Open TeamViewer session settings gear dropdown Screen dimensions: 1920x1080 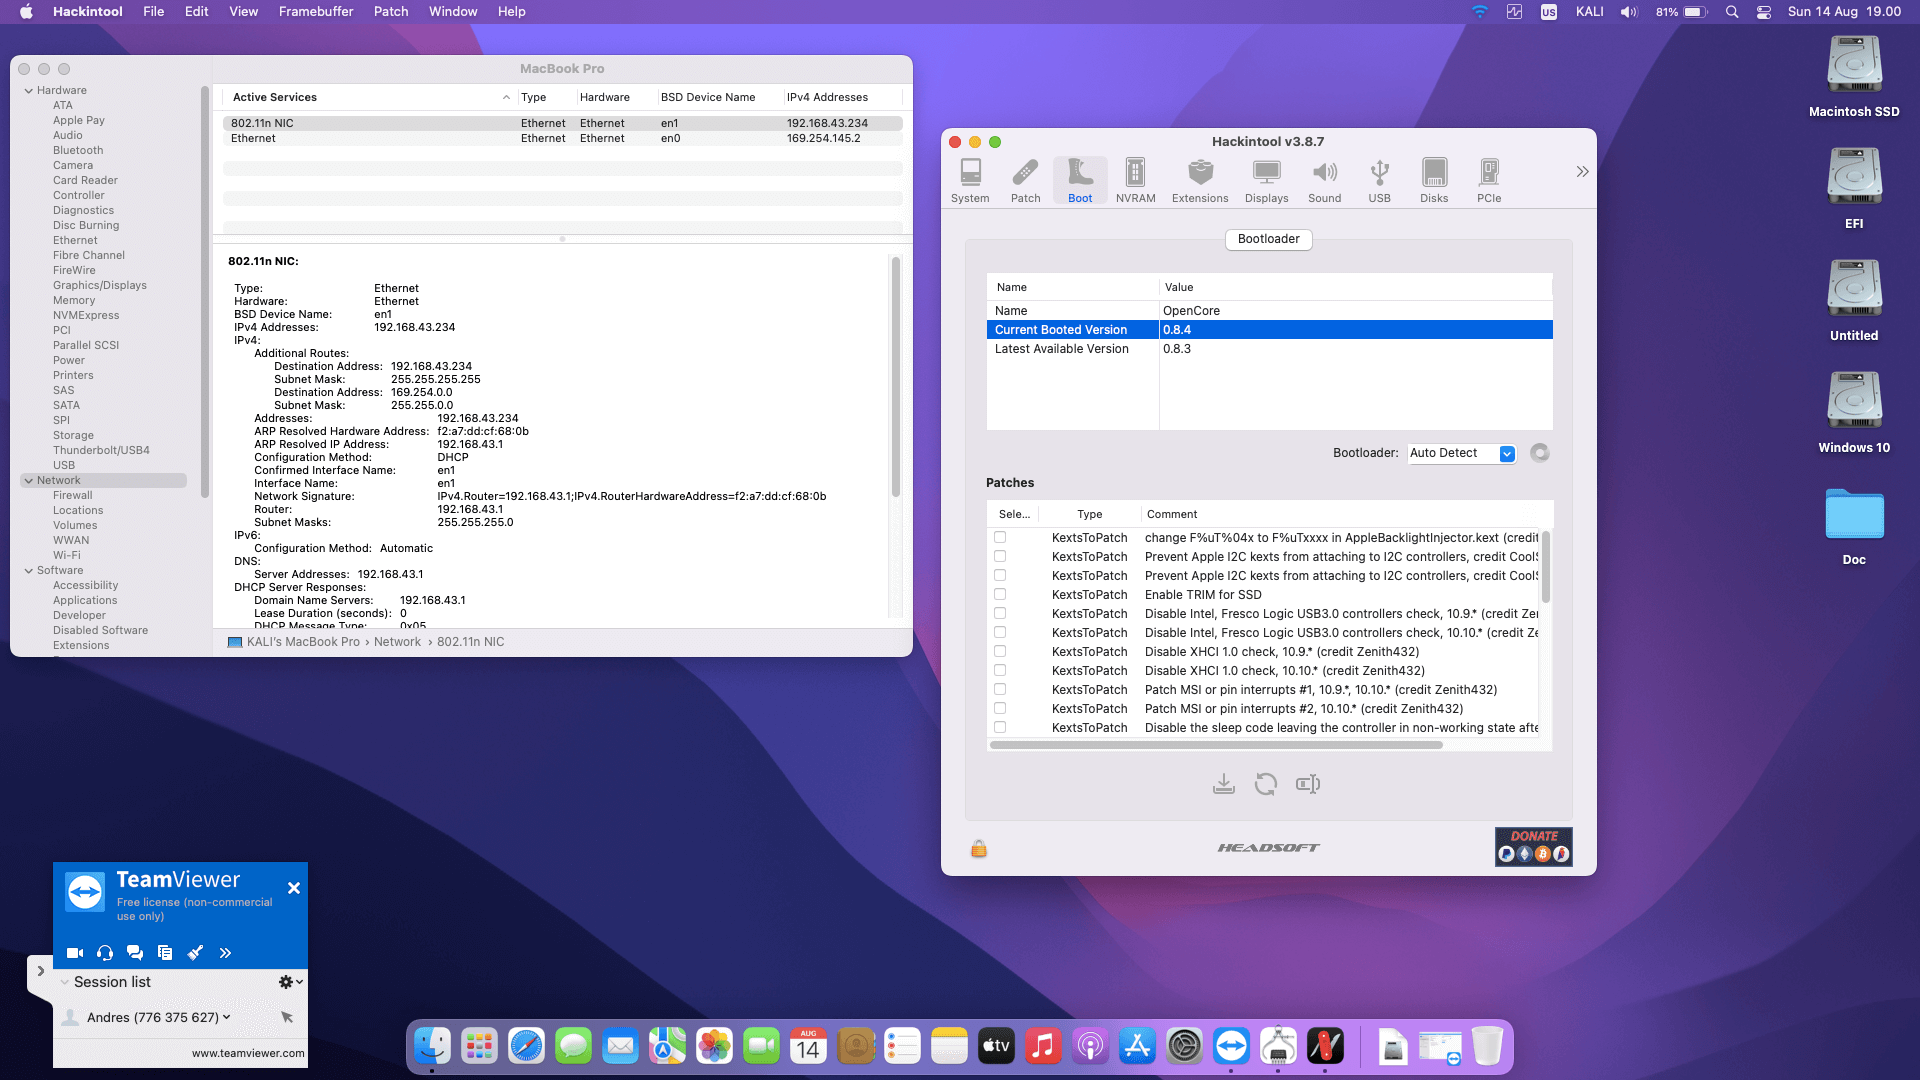click(290, 982)
